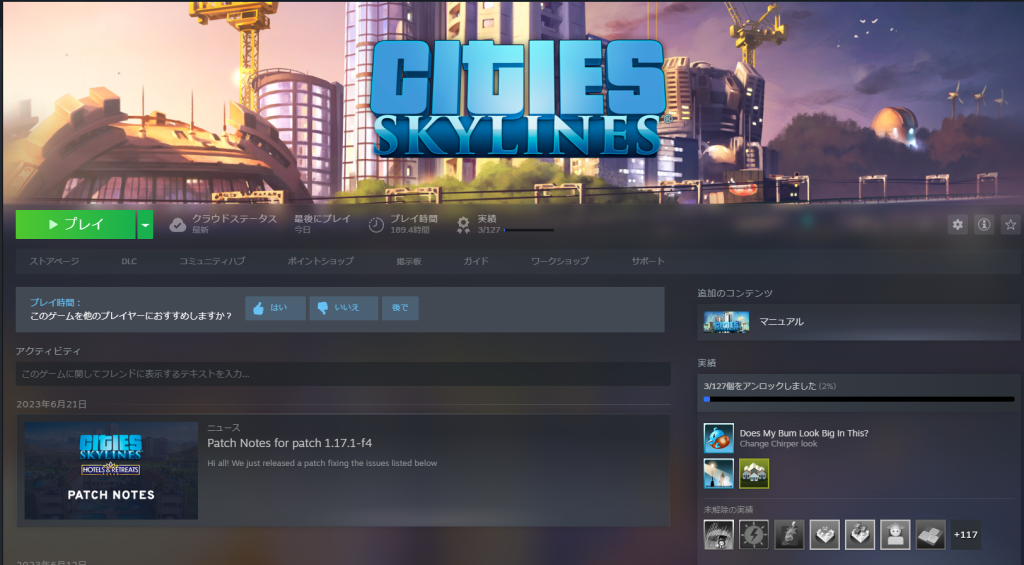Screen dimensions: 1024x565
Task: Recommend the game with はい button
Action: [x=275, y=308]
